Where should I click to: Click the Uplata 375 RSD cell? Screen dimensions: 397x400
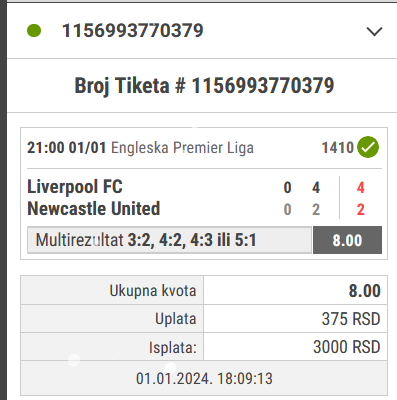(295, 319)
